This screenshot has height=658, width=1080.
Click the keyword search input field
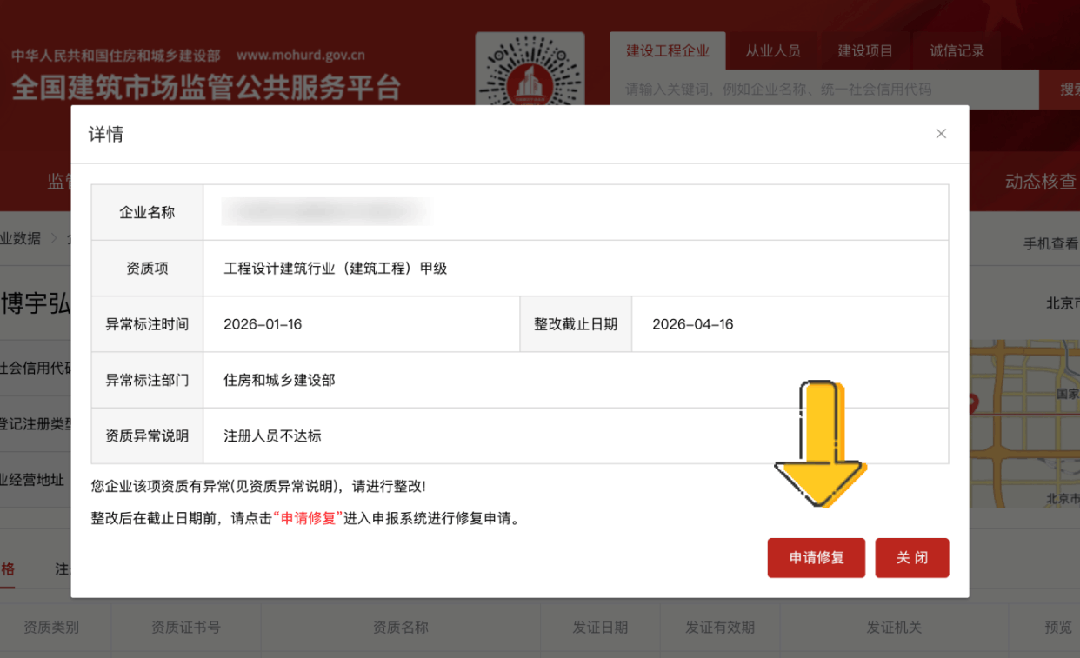tap(820, 90)
